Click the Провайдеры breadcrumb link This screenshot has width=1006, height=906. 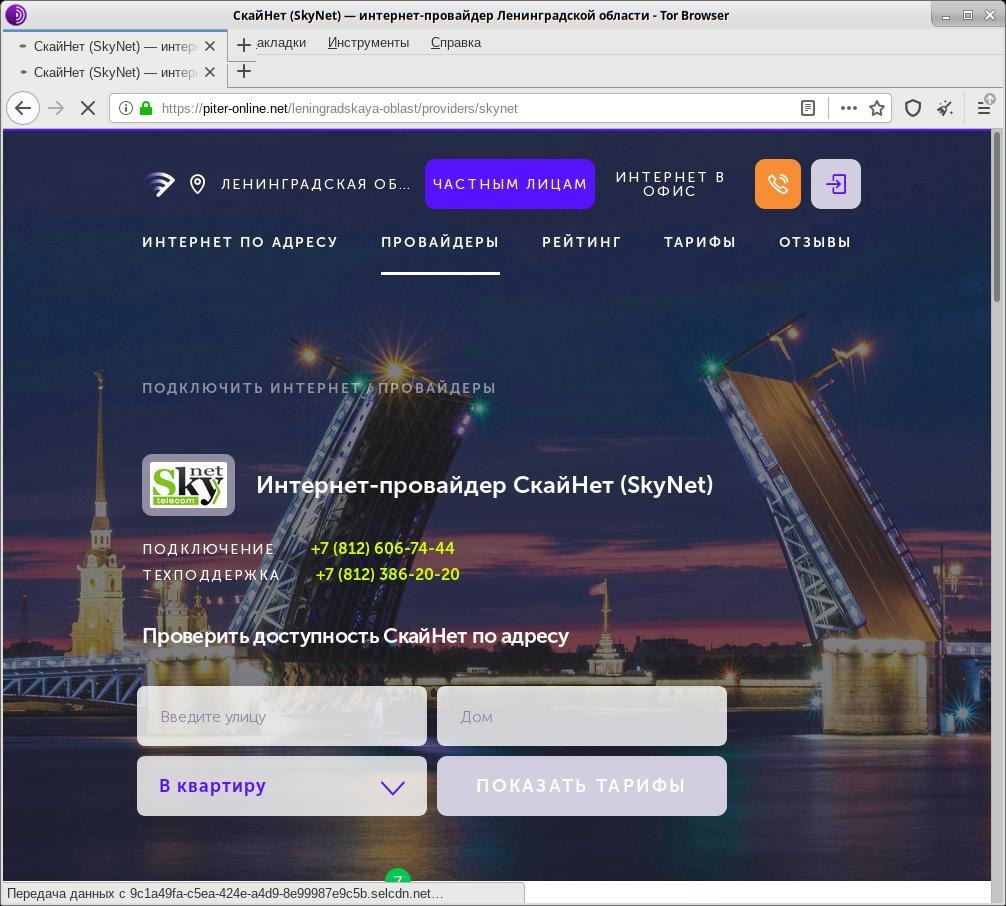tap(436, 388)
